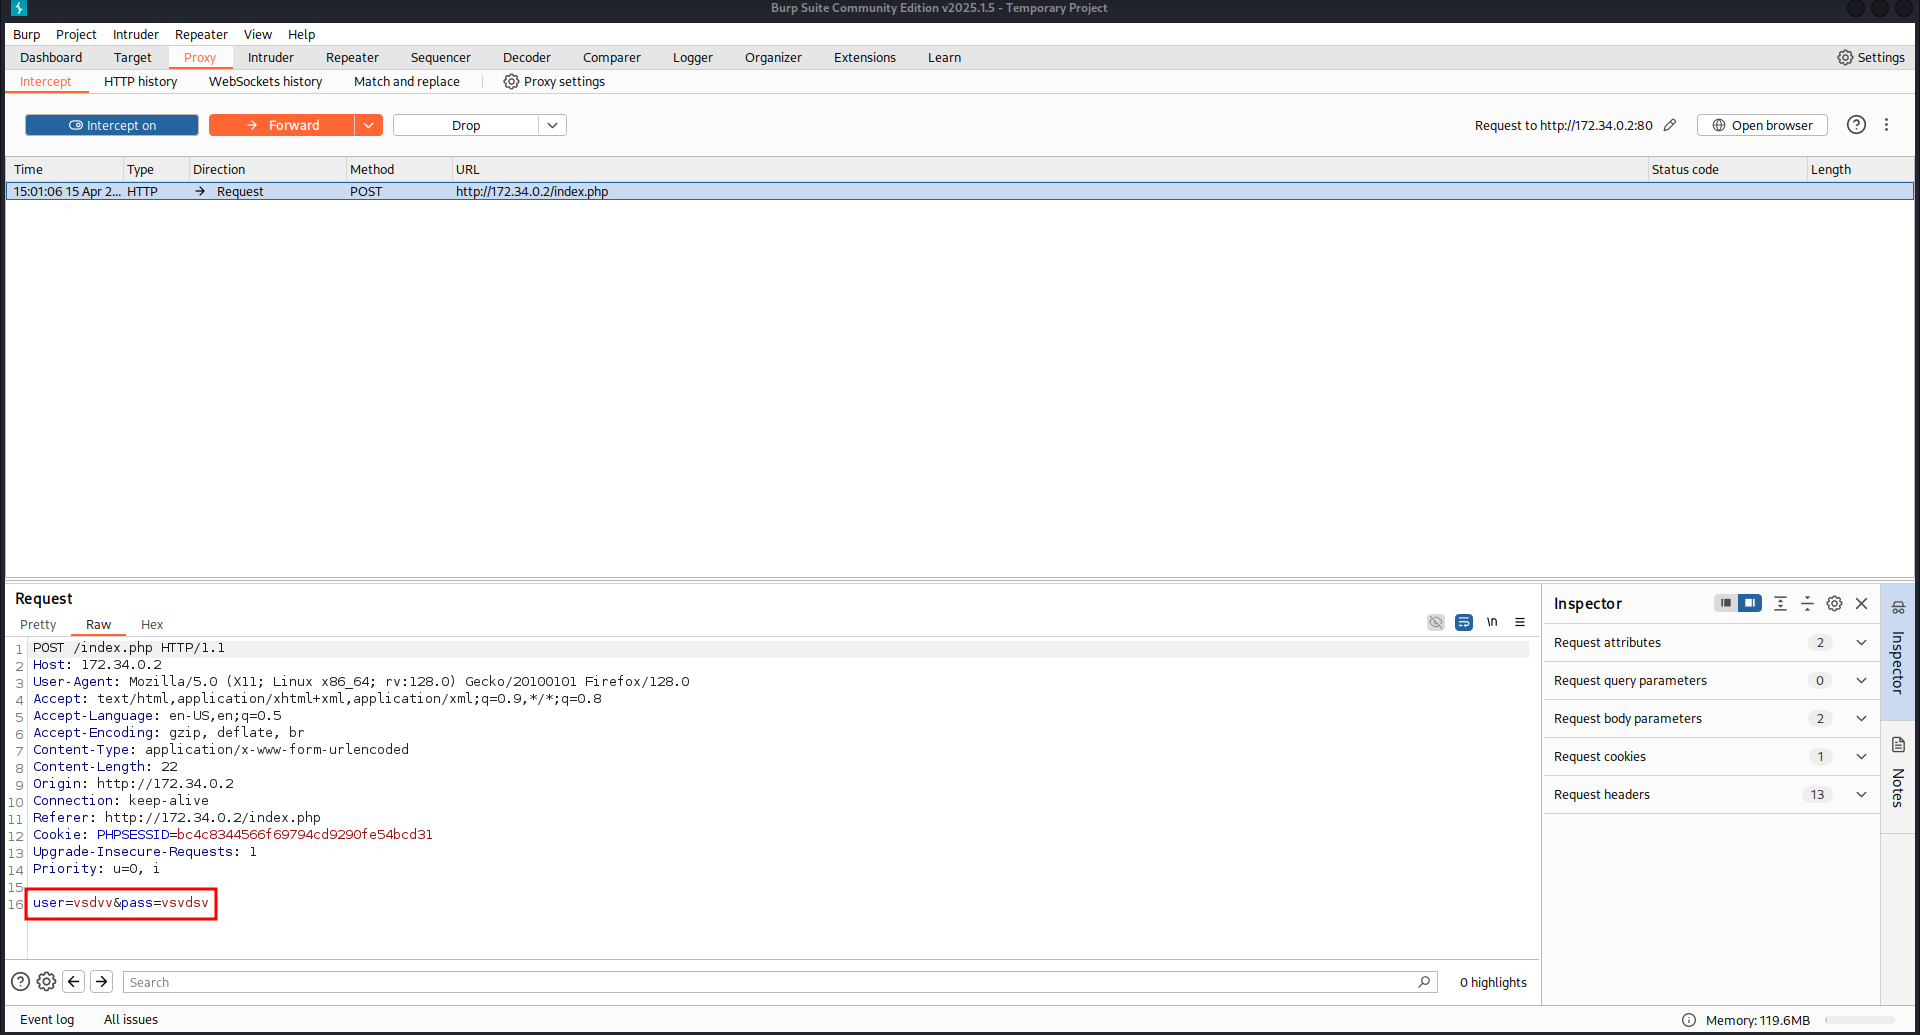Switch to the Target tab
Viewport: 1920px width, 1035px height.
click(132, 57)
